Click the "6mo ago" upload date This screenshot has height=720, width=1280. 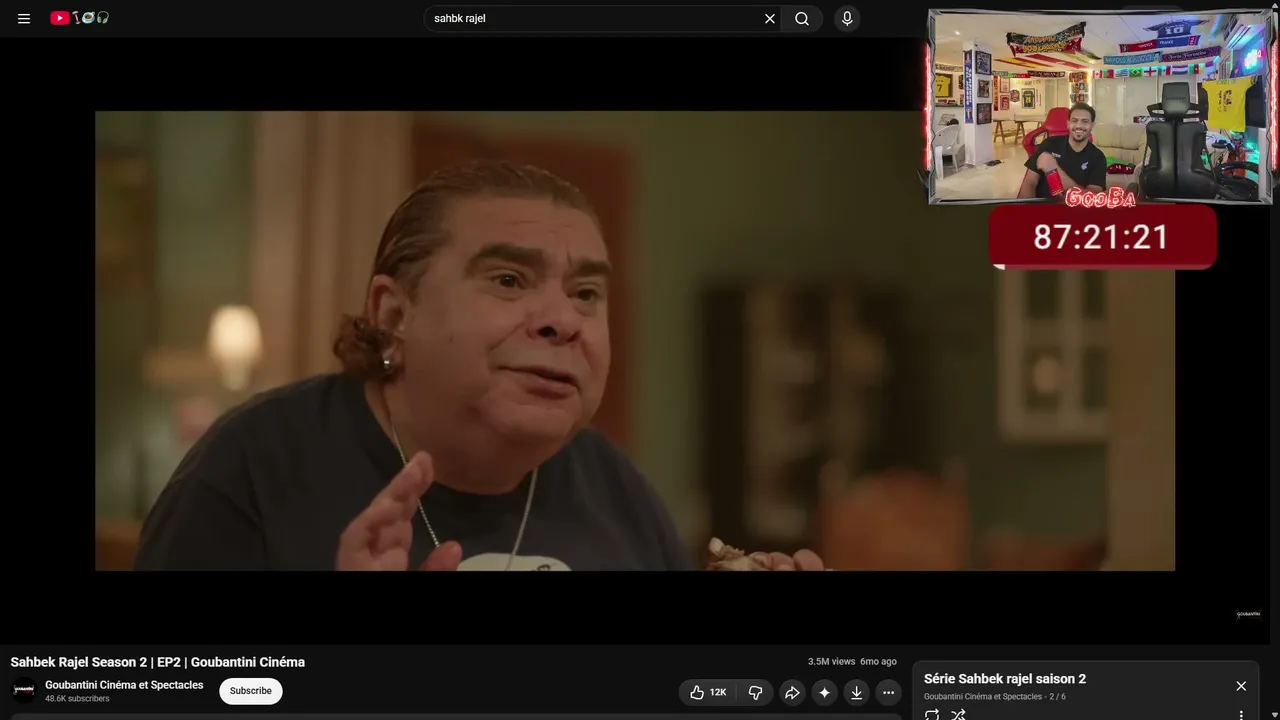coord(878,662)
